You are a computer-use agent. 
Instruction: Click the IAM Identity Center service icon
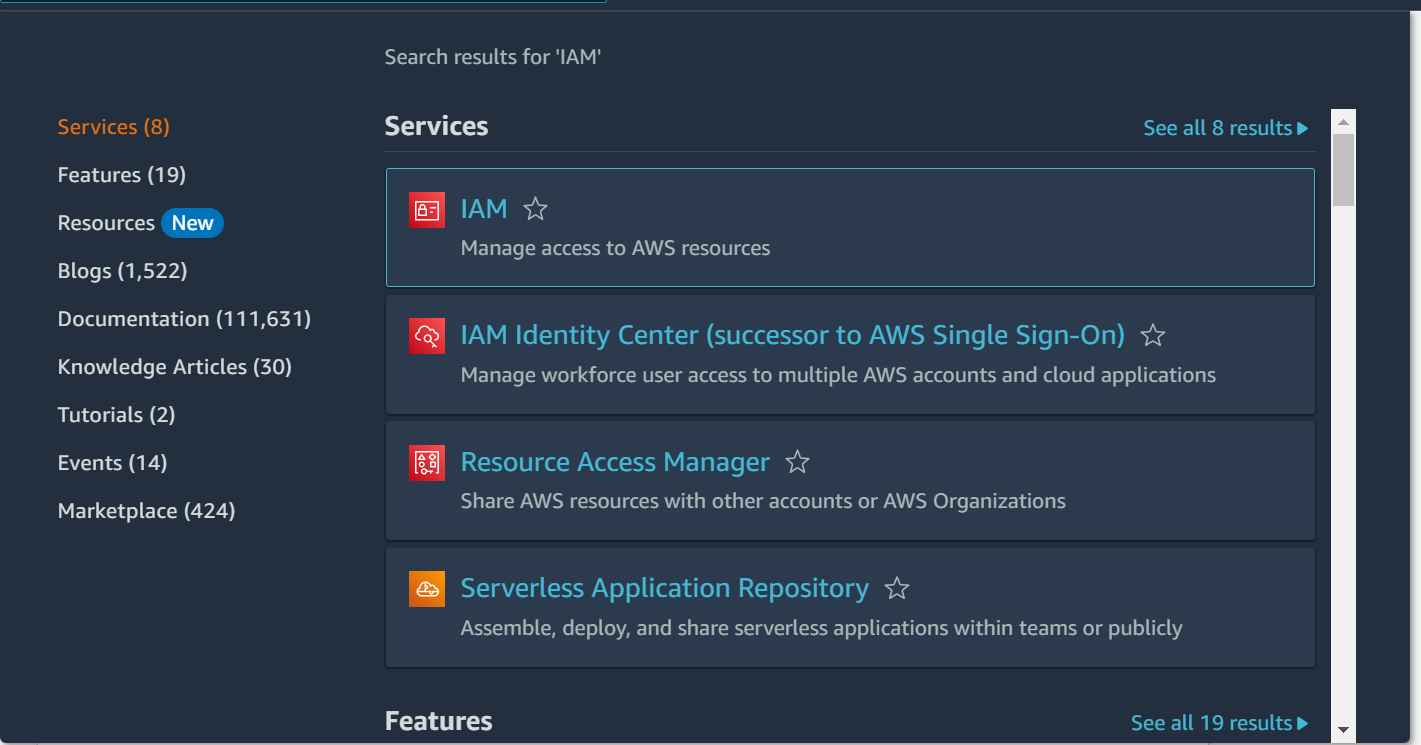point(427,335)
